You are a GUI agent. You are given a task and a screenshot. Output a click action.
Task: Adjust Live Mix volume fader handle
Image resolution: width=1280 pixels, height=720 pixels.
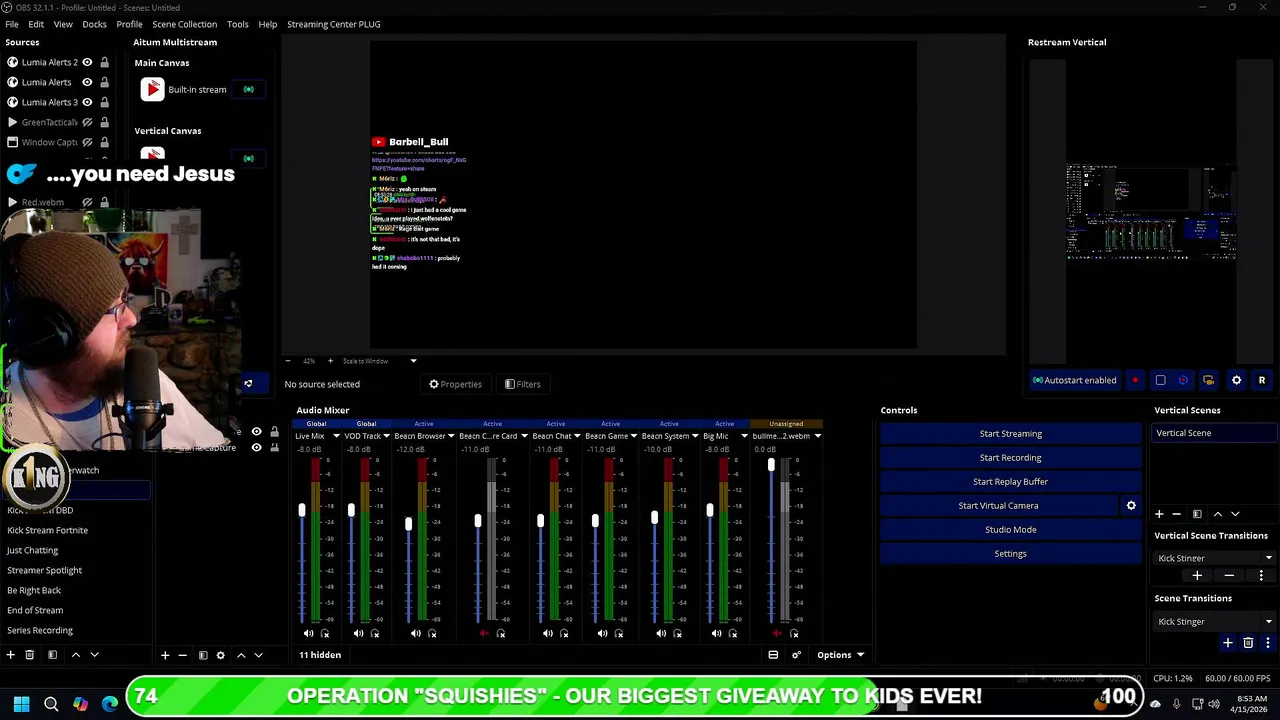(x=301, y=510)
